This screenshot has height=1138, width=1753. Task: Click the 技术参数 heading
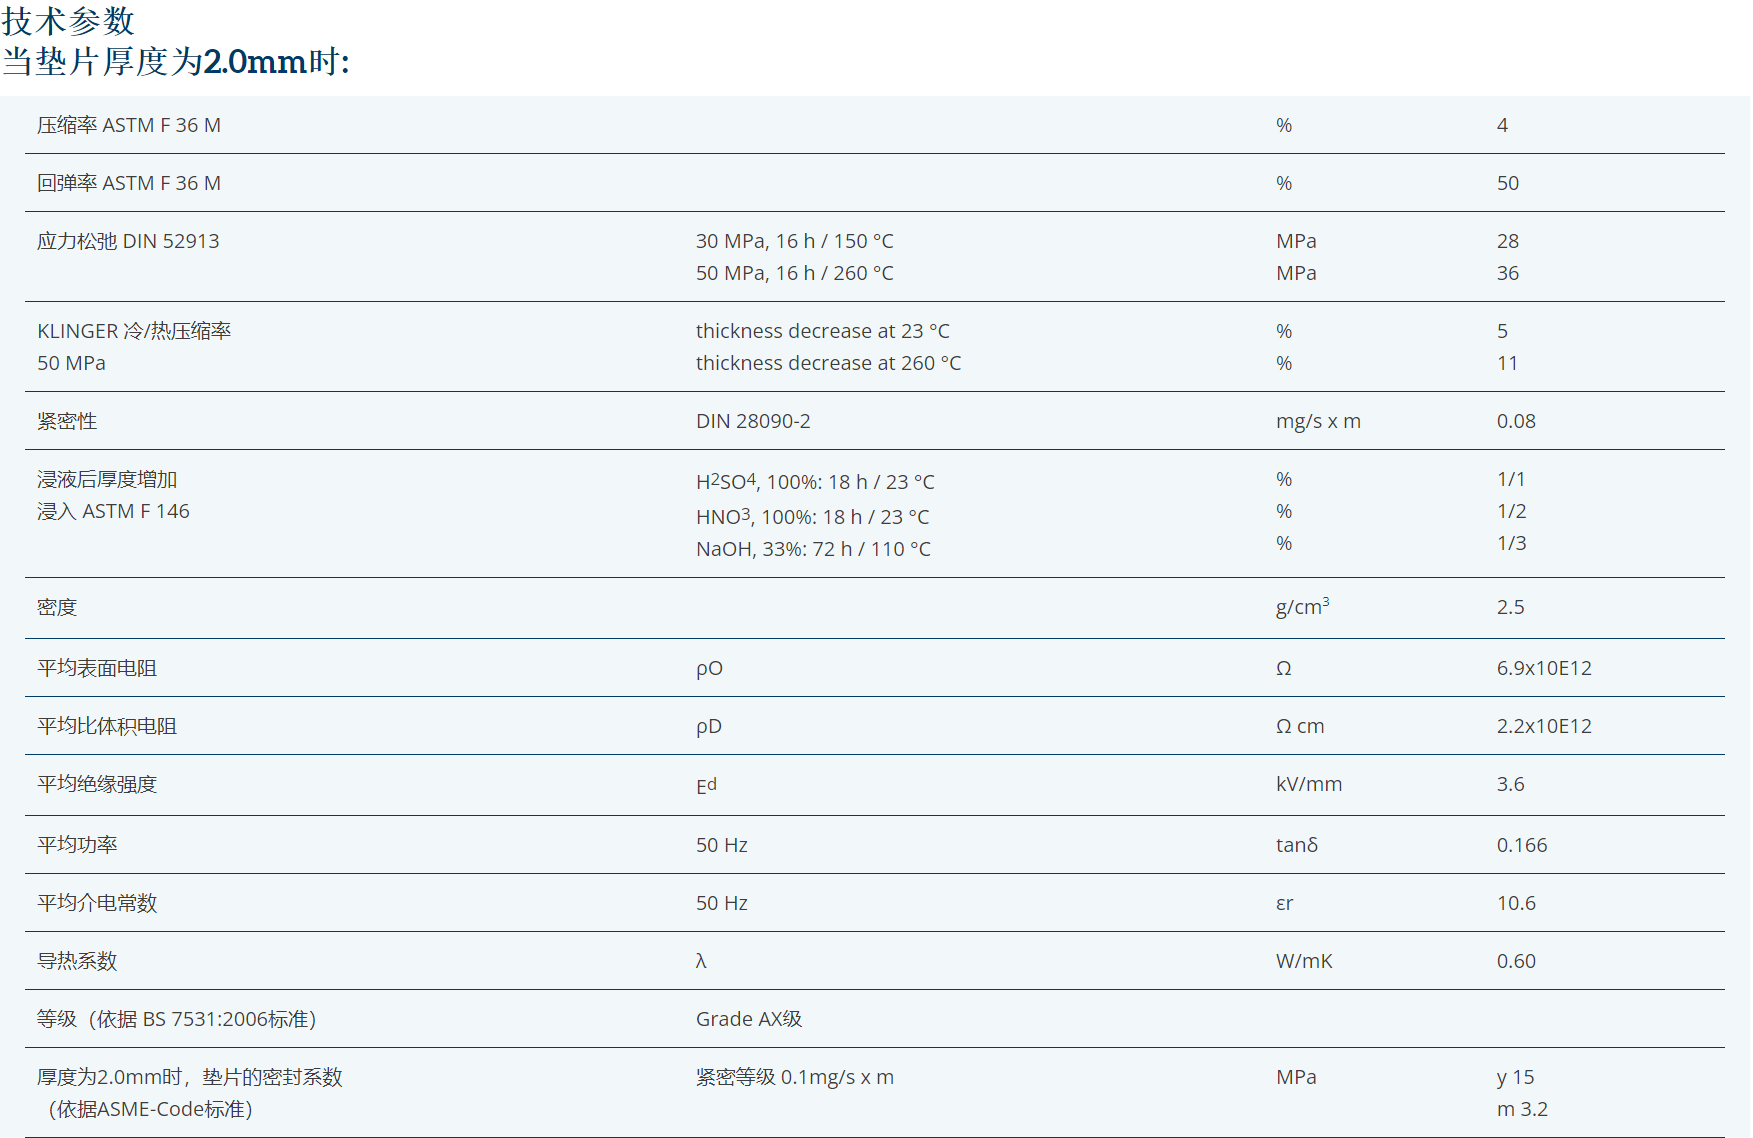68,20
